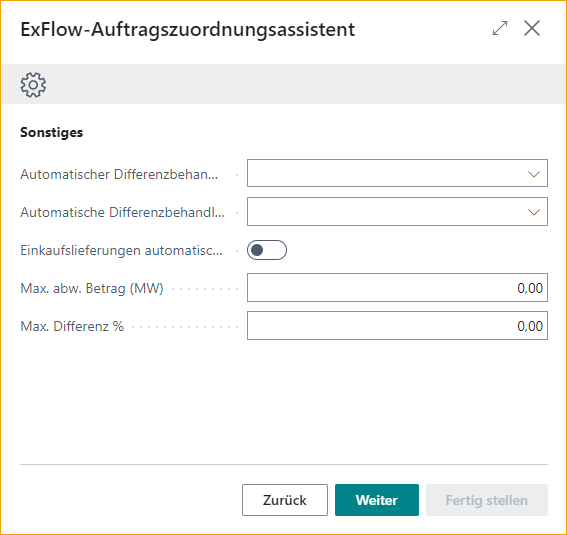The width and height of the screenshot is (567, 535).
Task: Click the Max. Differenz % label
Action: pos(72,326)
